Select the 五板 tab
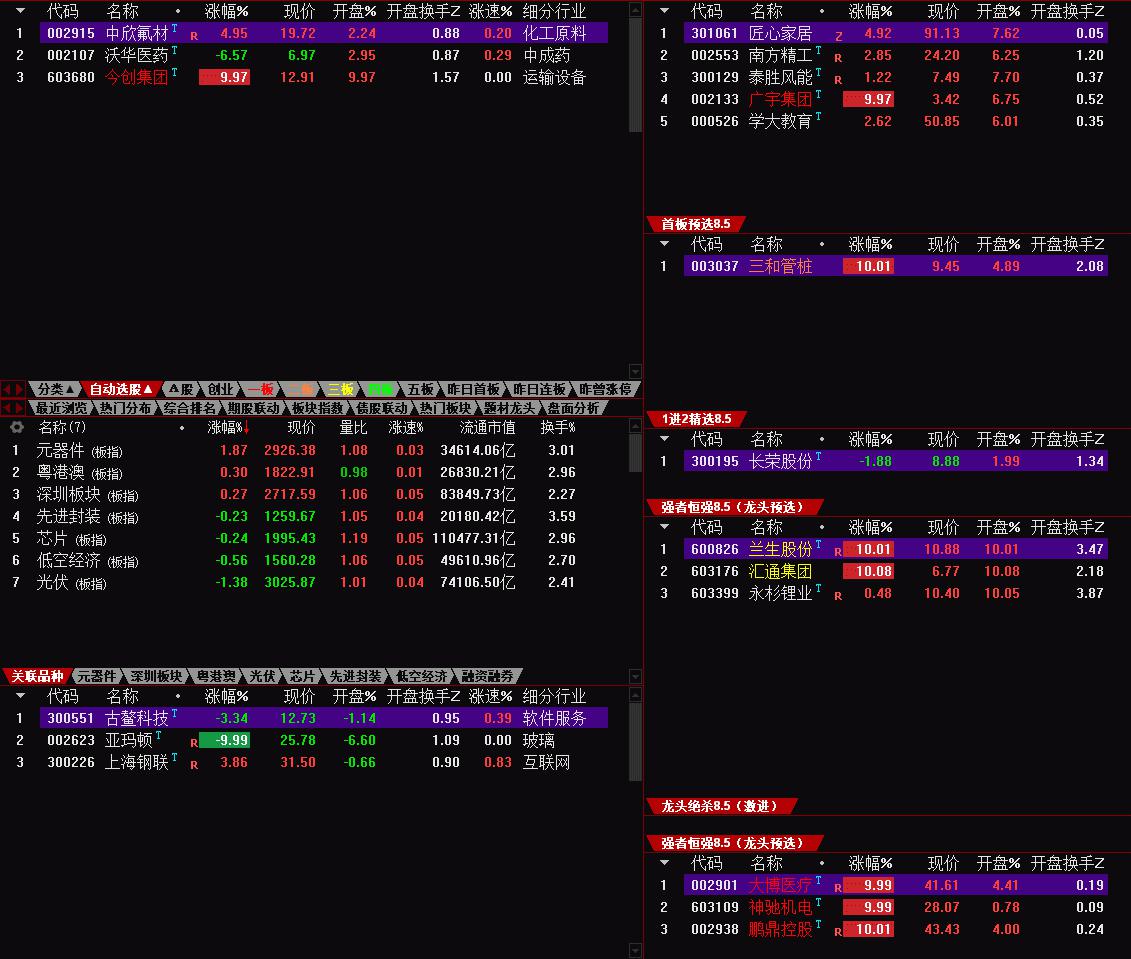This screenshot has width=1131, height=959. click(x=420, y=389)
